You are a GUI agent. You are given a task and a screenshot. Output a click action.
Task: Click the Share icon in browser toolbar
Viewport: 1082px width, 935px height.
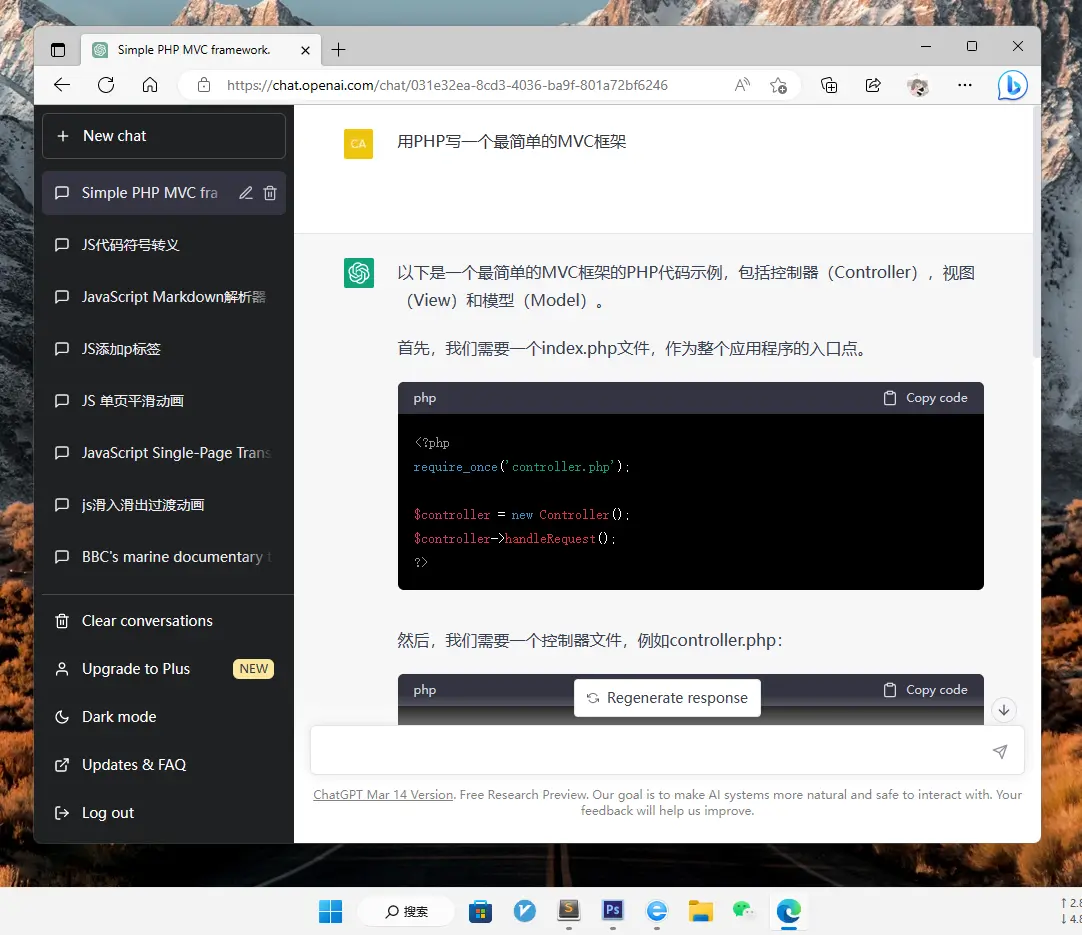click(873, 85)
